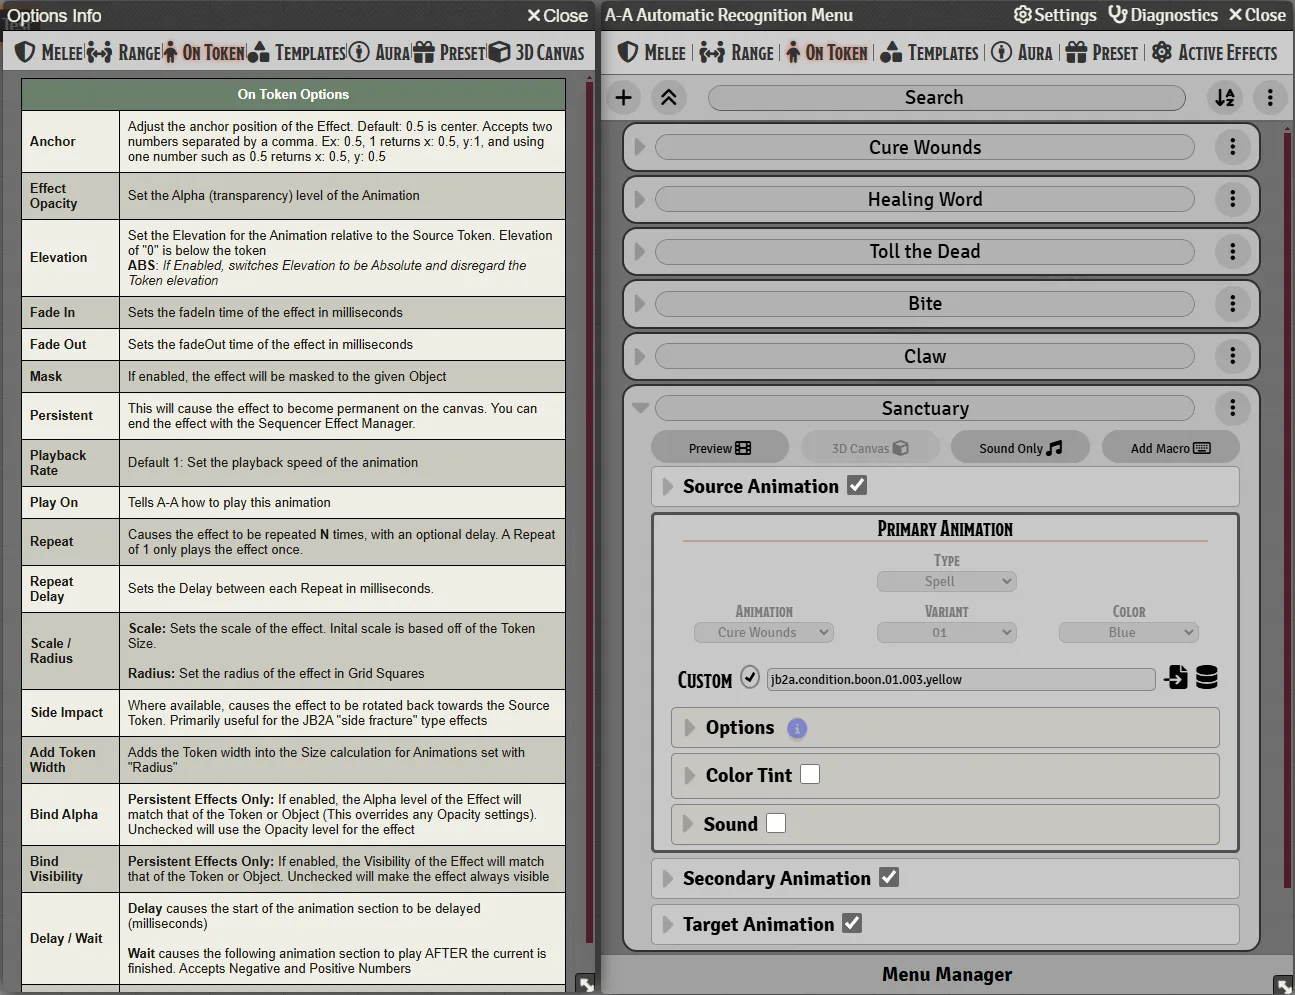Click the file import icon next to Custom path

click(1176, 678)
